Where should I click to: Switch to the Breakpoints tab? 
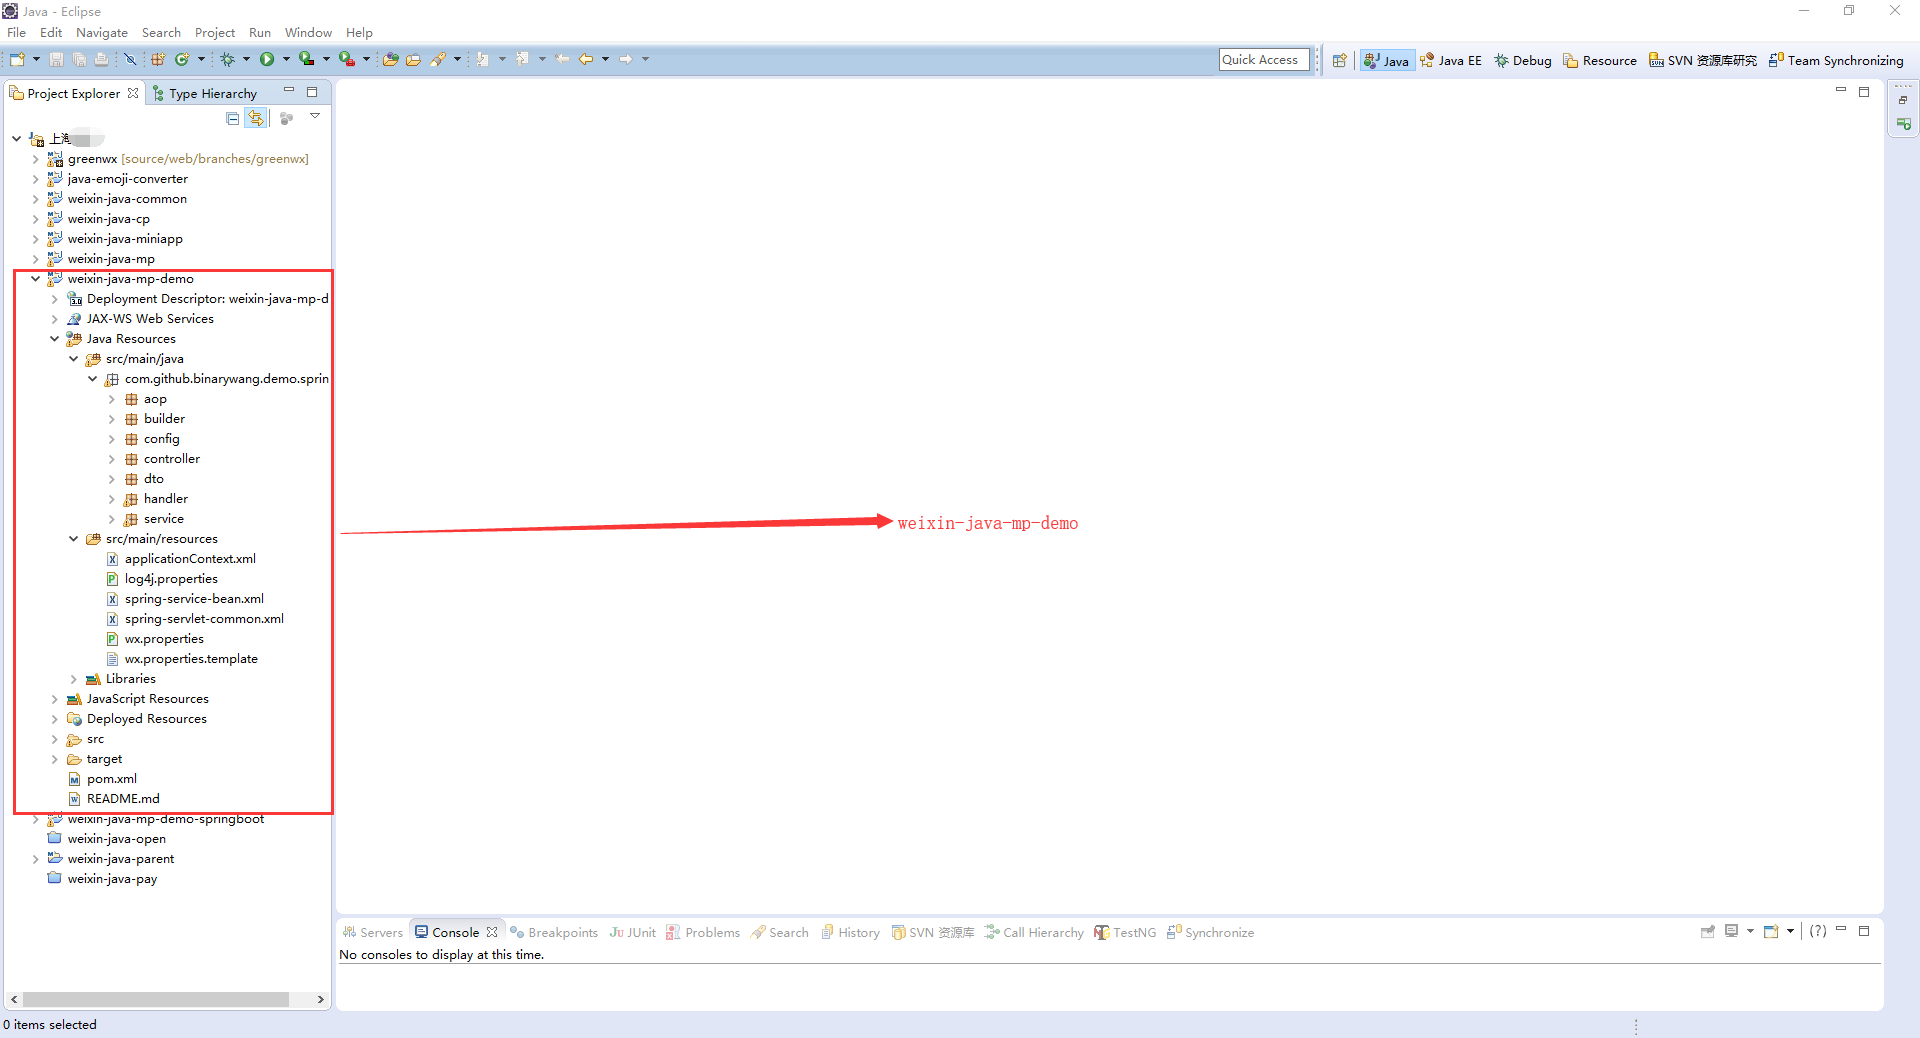click(554, 932)
